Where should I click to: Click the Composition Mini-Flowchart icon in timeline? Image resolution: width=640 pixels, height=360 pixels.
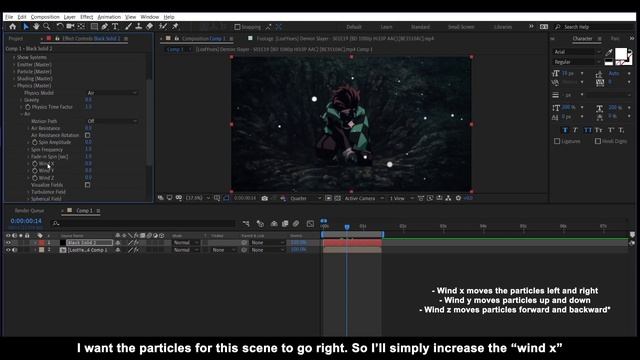246,224
